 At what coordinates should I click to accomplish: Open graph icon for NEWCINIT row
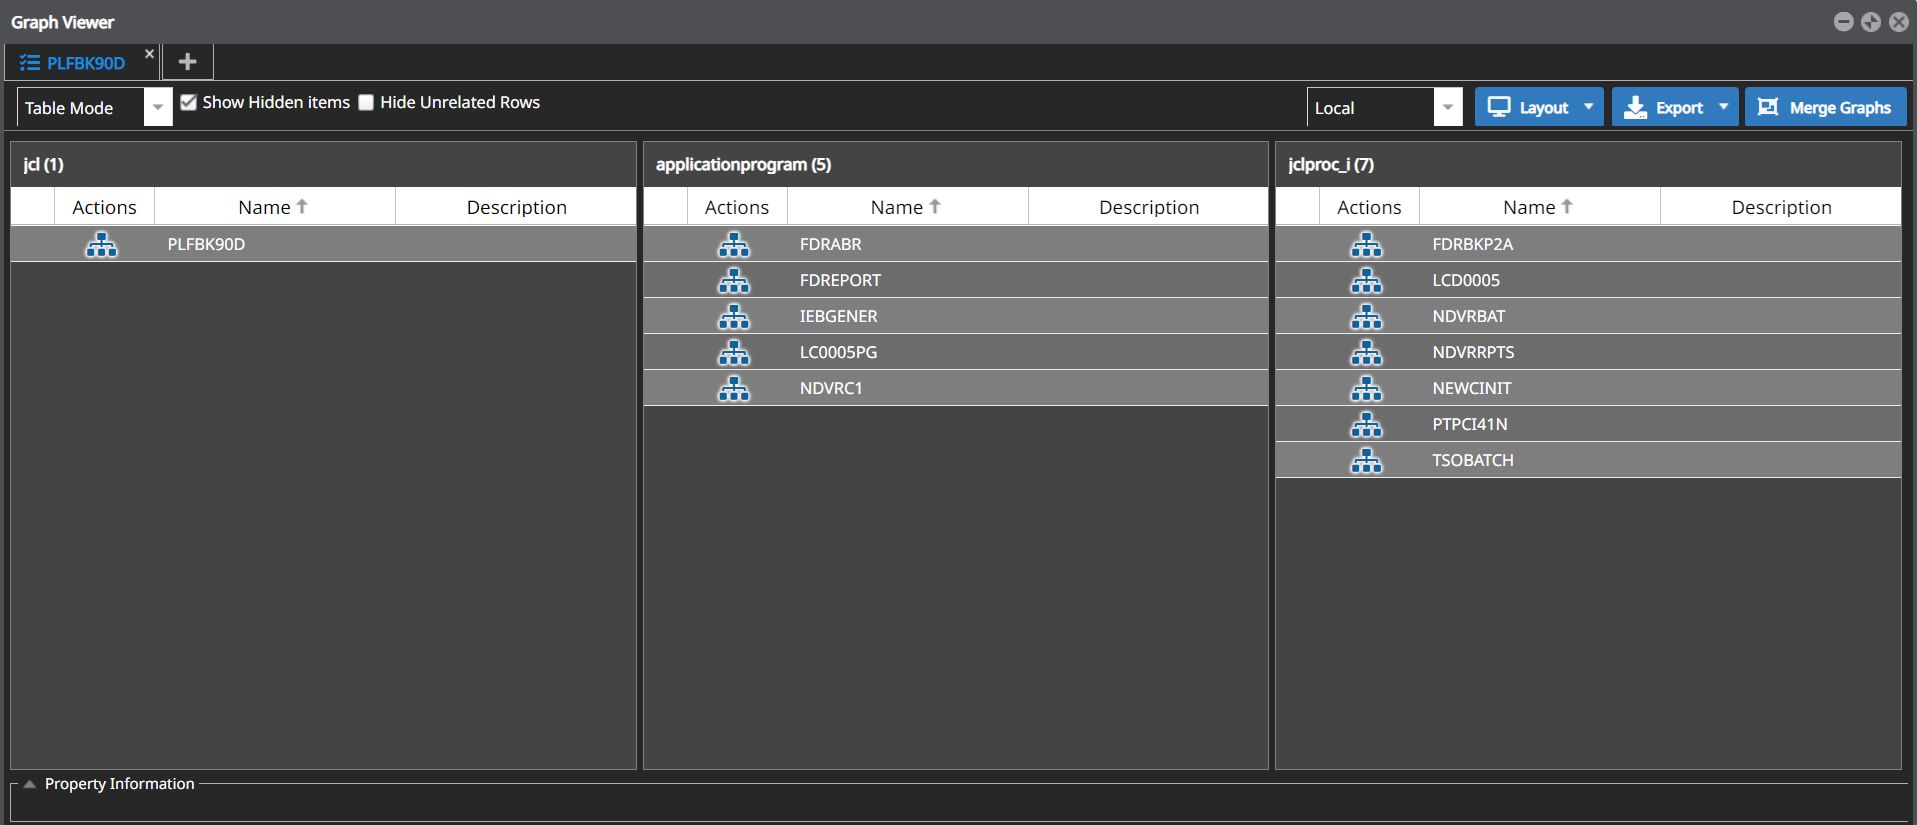(1366, 388)
